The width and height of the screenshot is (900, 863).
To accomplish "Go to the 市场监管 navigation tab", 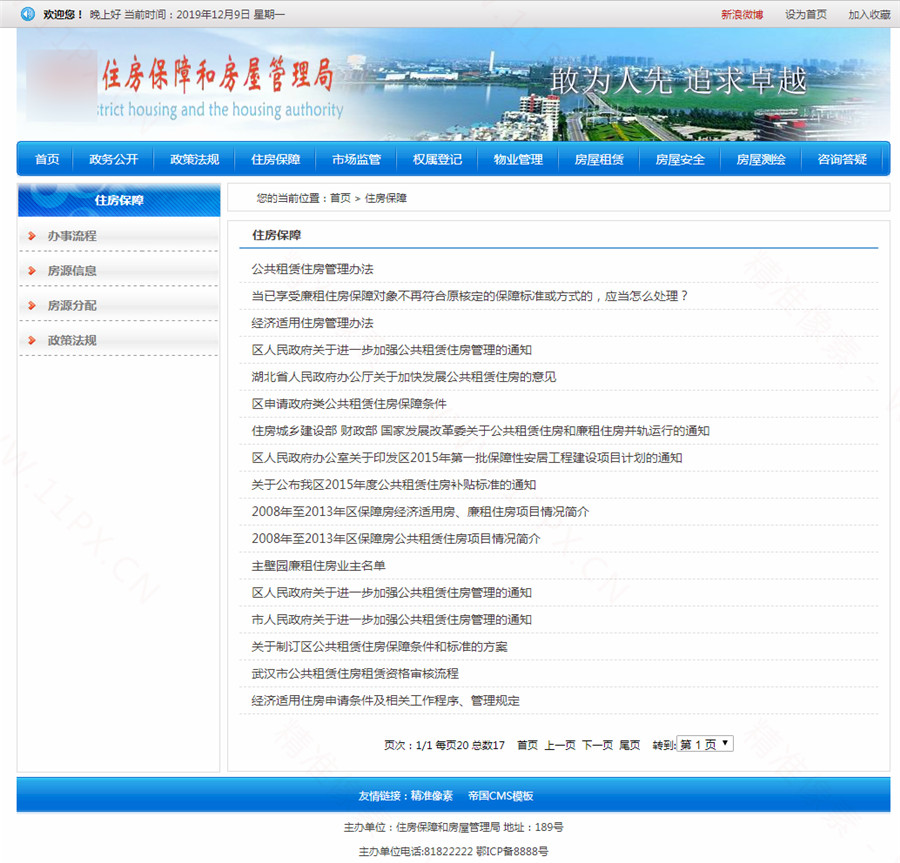I will [x=356, y=159].
